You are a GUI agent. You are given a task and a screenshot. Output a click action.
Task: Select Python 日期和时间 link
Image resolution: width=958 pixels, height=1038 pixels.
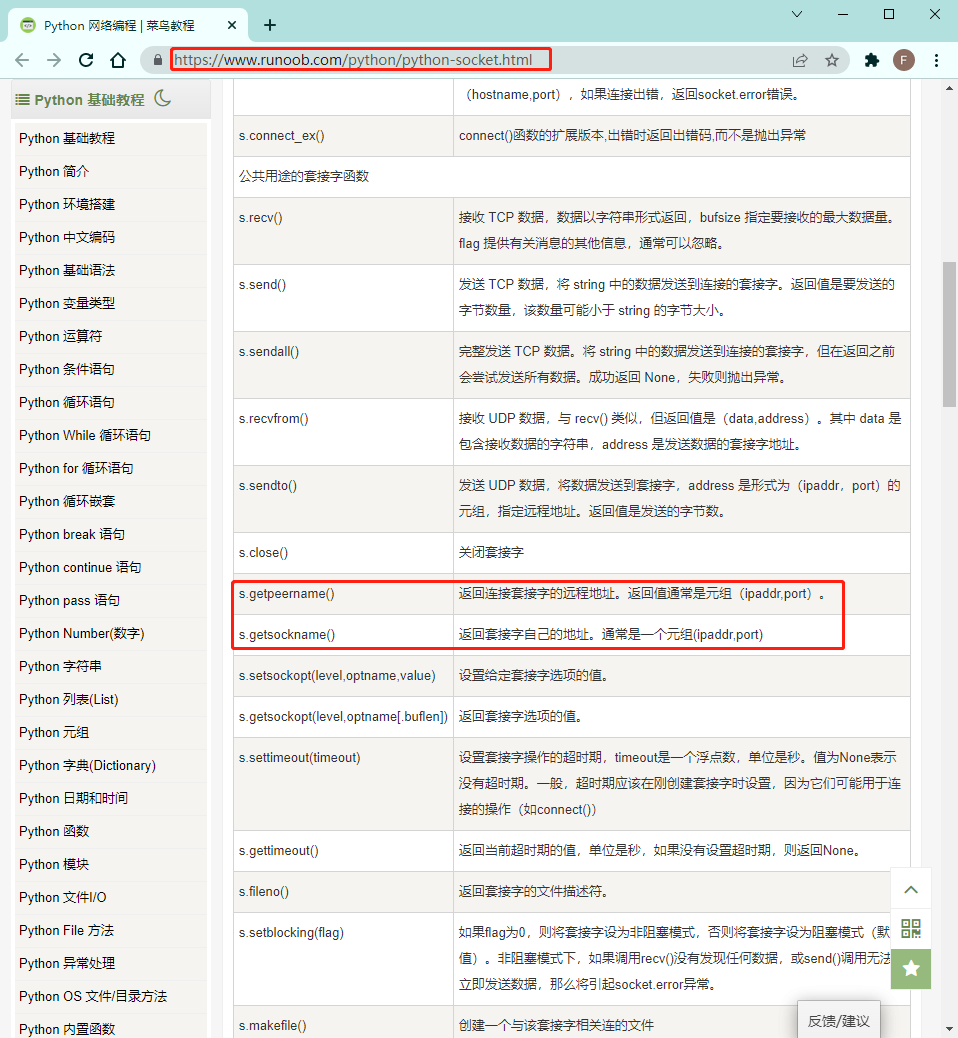73,798
